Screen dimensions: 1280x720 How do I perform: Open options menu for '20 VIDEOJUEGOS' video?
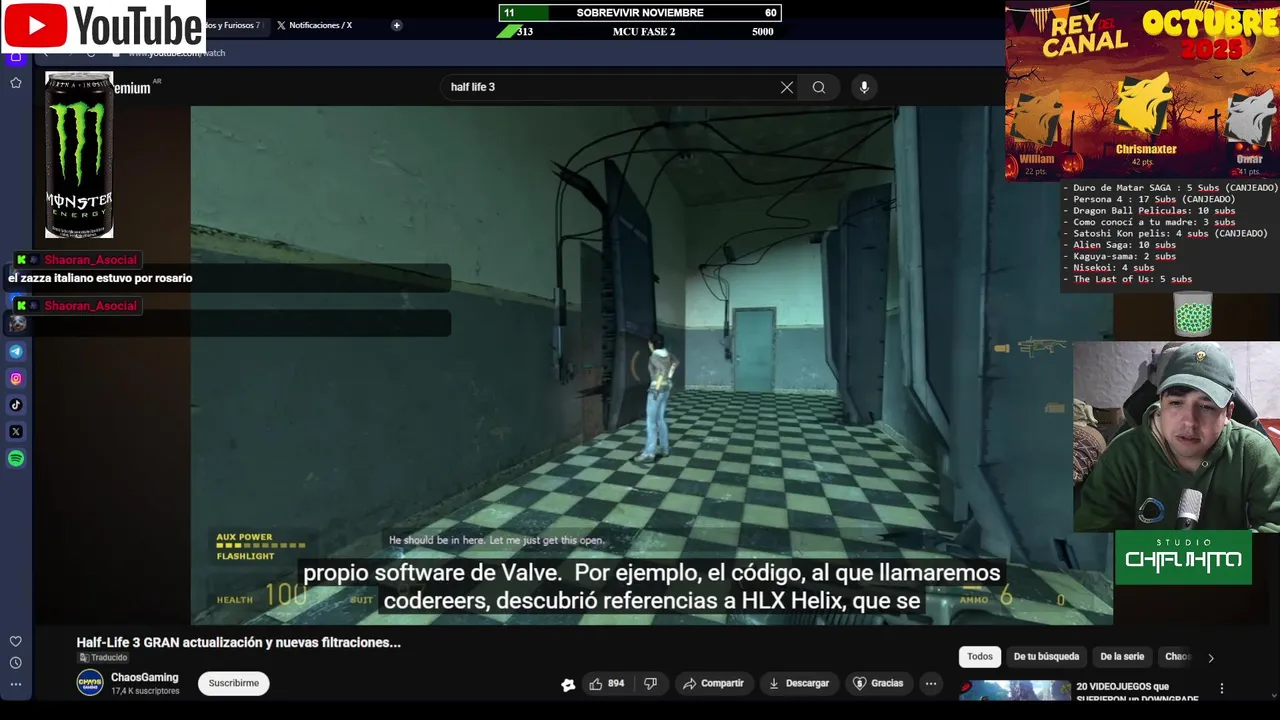(1221, 689)
